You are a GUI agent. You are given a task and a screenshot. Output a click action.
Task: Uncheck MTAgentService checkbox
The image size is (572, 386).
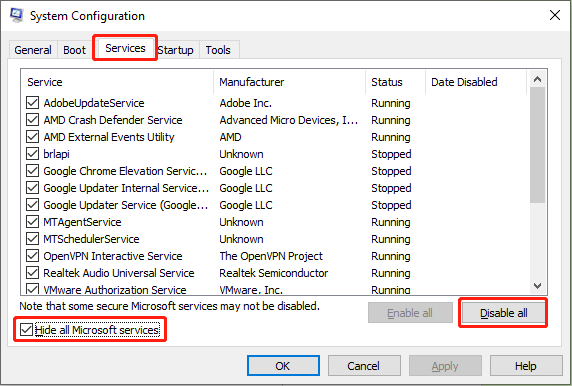[x=32, y=222]
